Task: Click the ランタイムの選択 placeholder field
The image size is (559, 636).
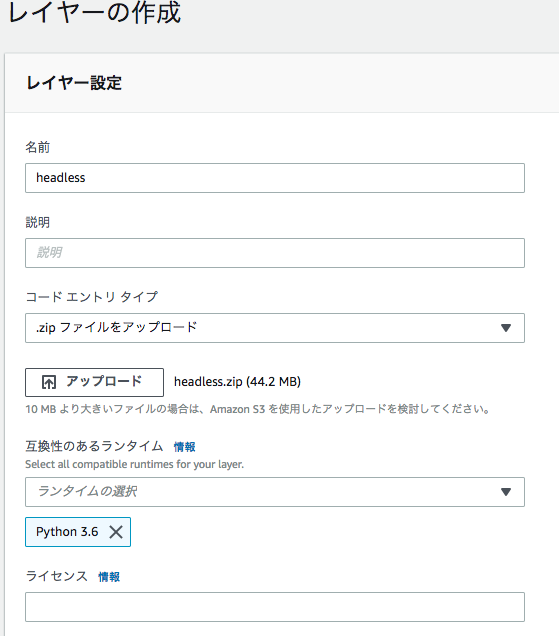Action: tap(275, 492)
